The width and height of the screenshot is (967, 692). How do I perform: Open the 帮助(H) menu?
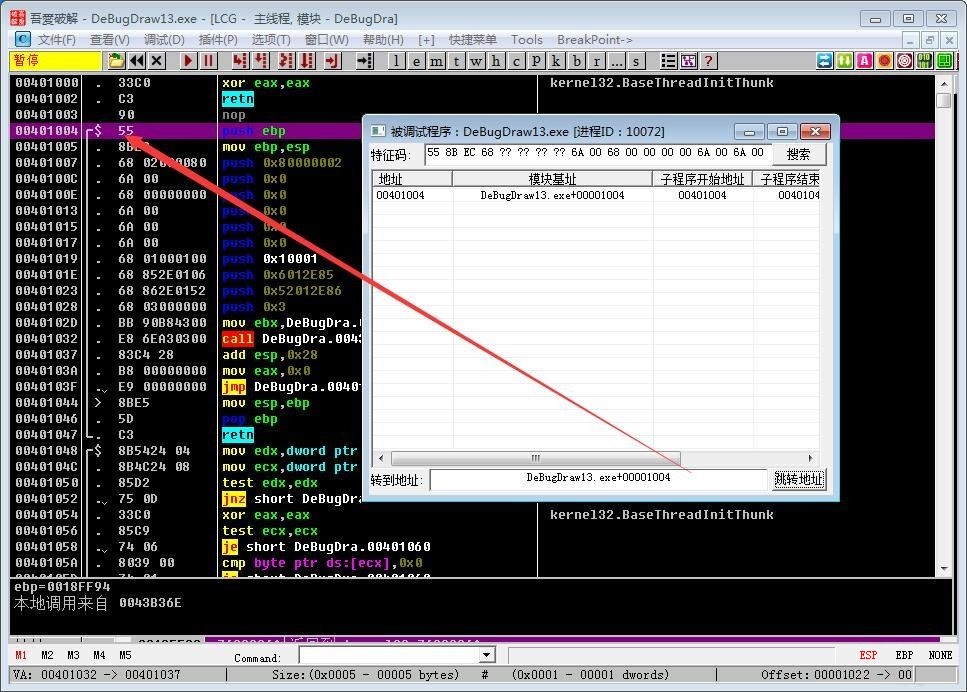click(x=383, y=39)
